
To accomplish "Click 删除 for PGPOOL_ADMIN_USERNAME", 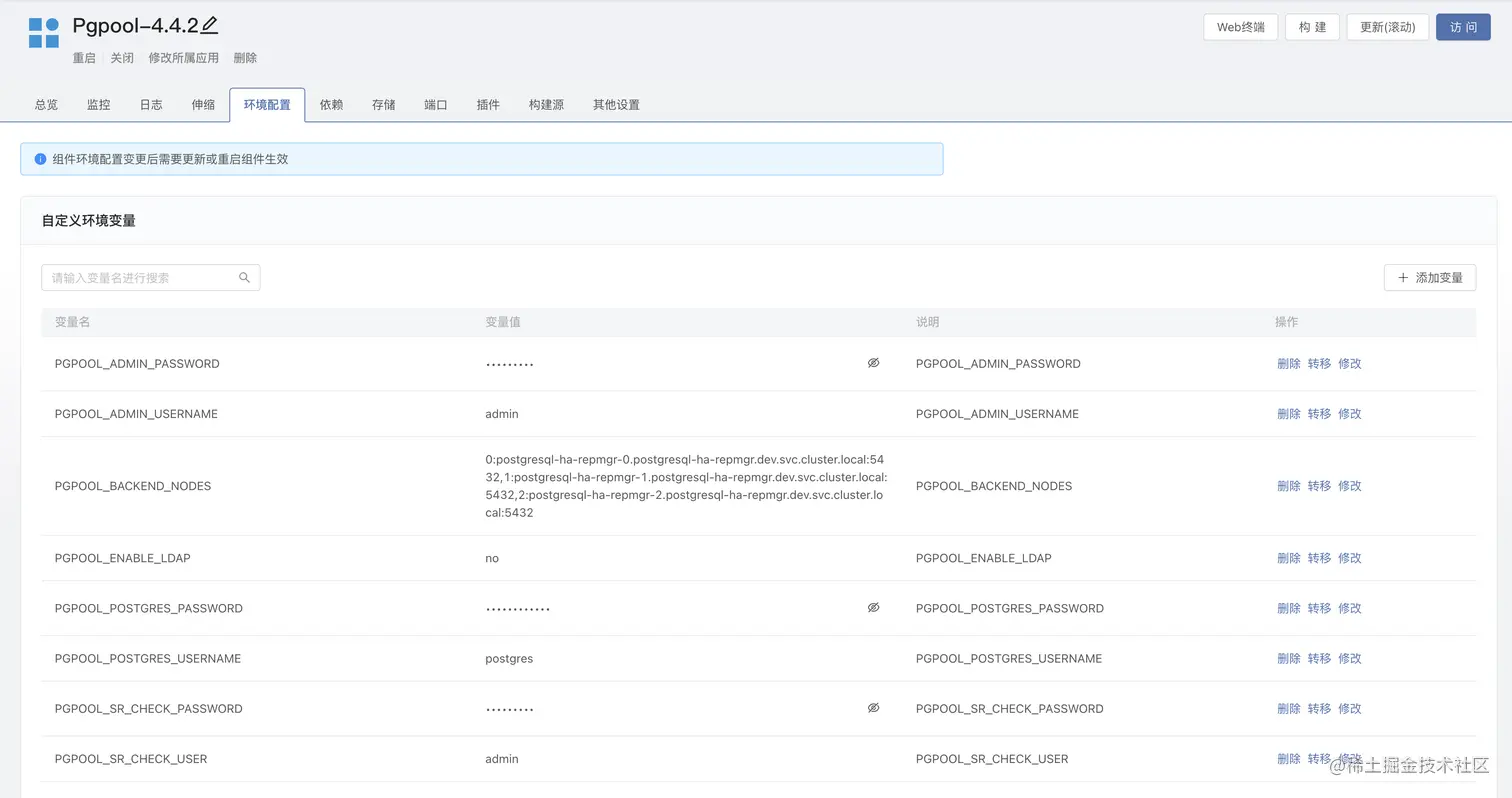I will click(1289, 414).
